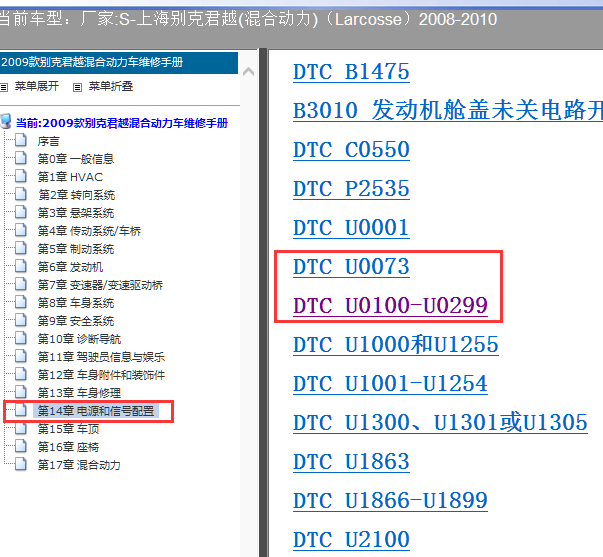Open the DTC U1000和U1255 link
This screenshot has height=557, width=603.
(396, 345)
